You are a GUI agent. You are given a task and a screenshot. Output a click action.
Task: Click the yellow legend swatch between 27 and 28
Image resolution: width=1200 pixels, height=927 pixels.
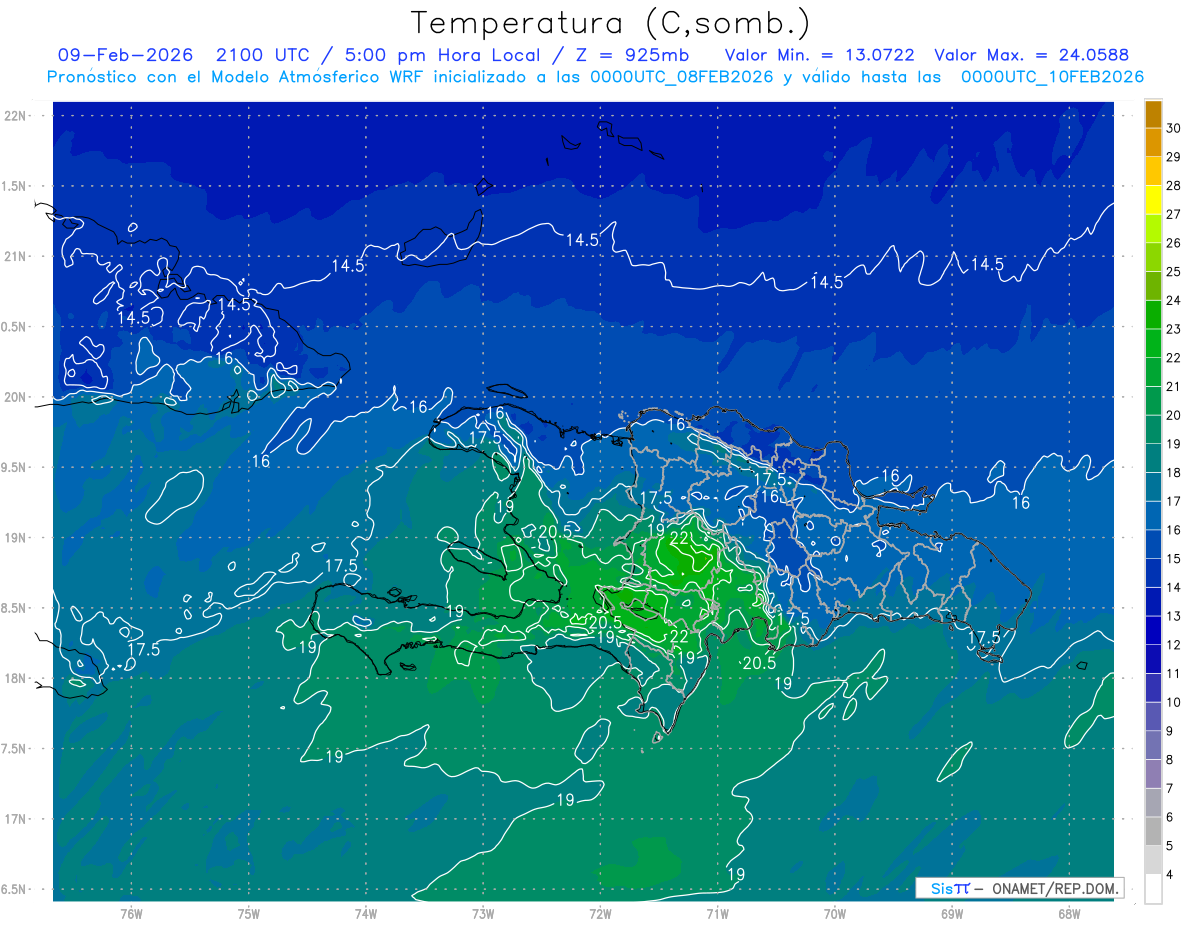coord(1153,200)
